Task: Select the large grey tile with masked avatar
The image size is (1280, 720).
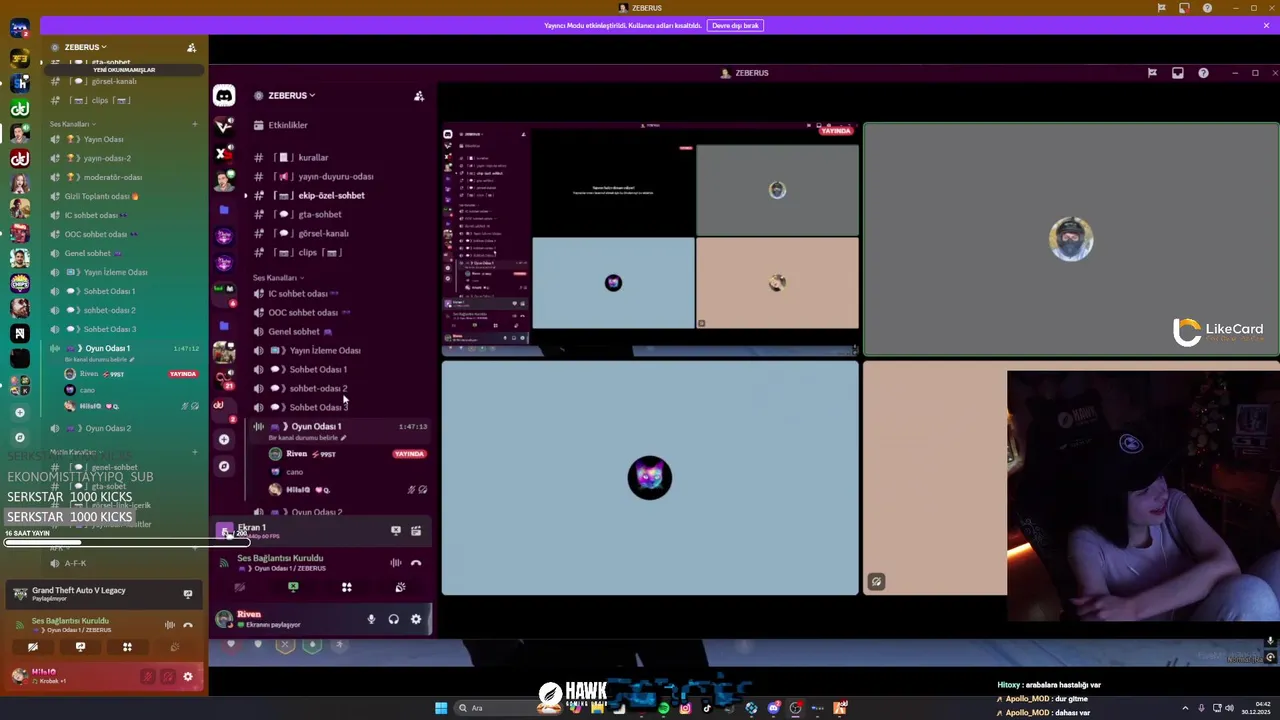Action: (1071, 240)
